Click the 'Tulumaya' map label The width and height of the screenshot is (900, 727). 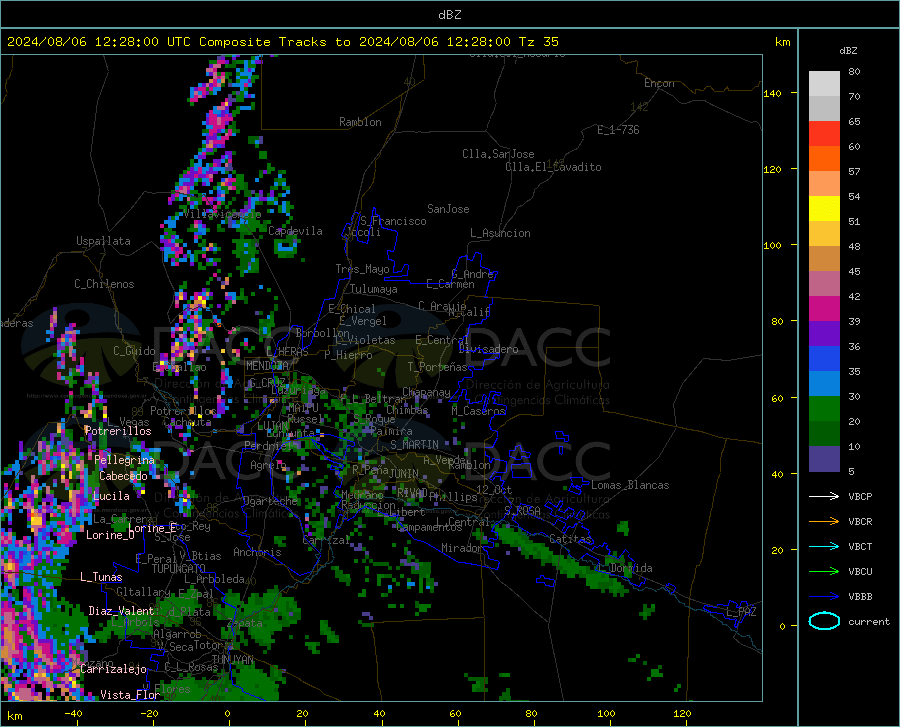[373, 289]
